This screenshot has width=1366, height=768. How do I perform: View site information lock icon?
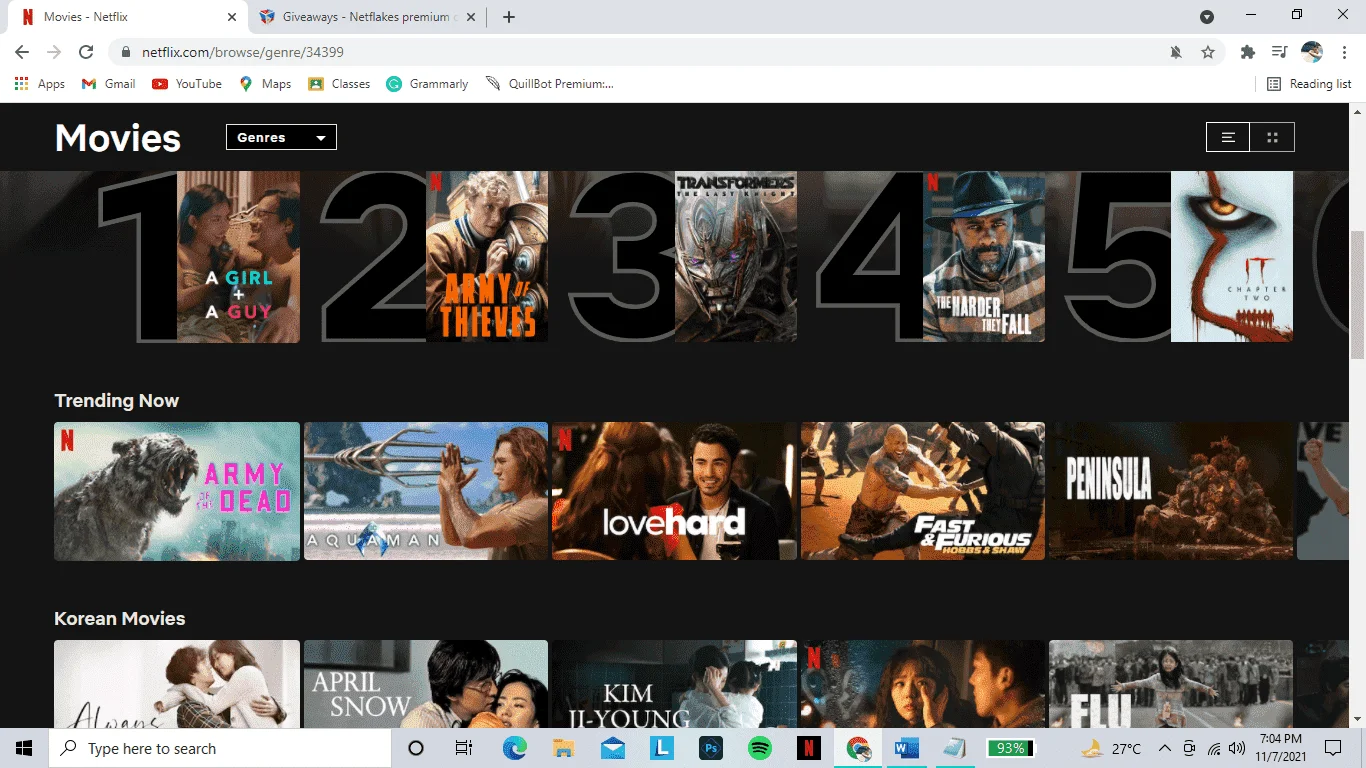126,52
